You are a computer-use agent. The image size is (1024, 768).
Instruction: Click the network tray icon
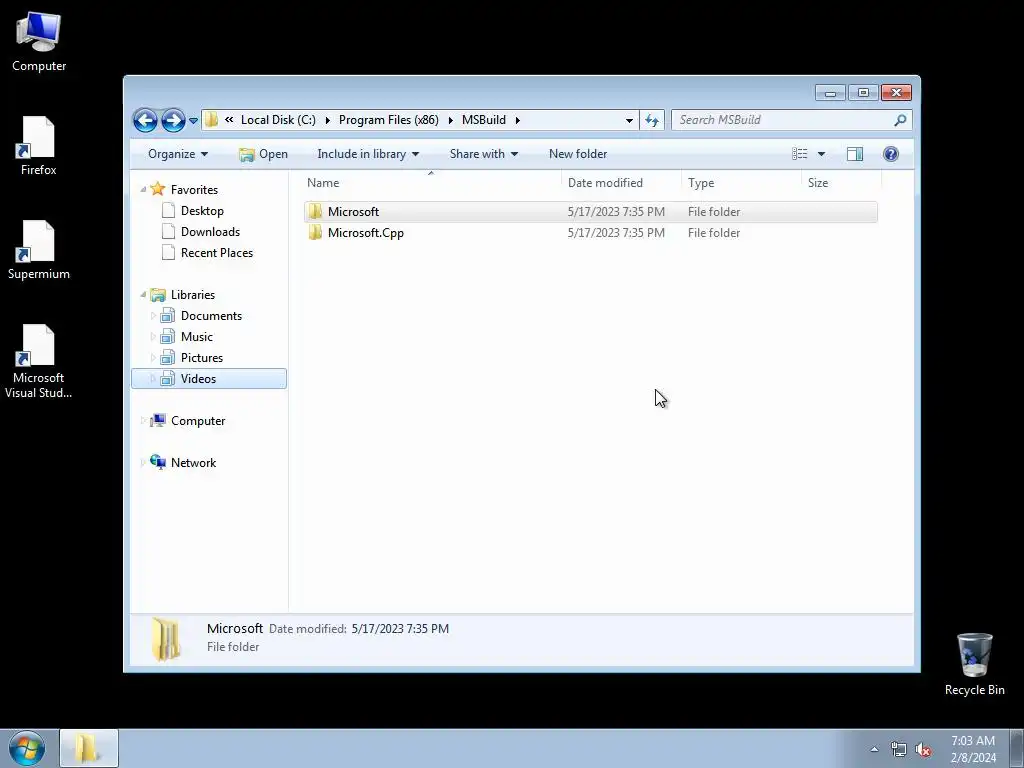coord(899,749)
